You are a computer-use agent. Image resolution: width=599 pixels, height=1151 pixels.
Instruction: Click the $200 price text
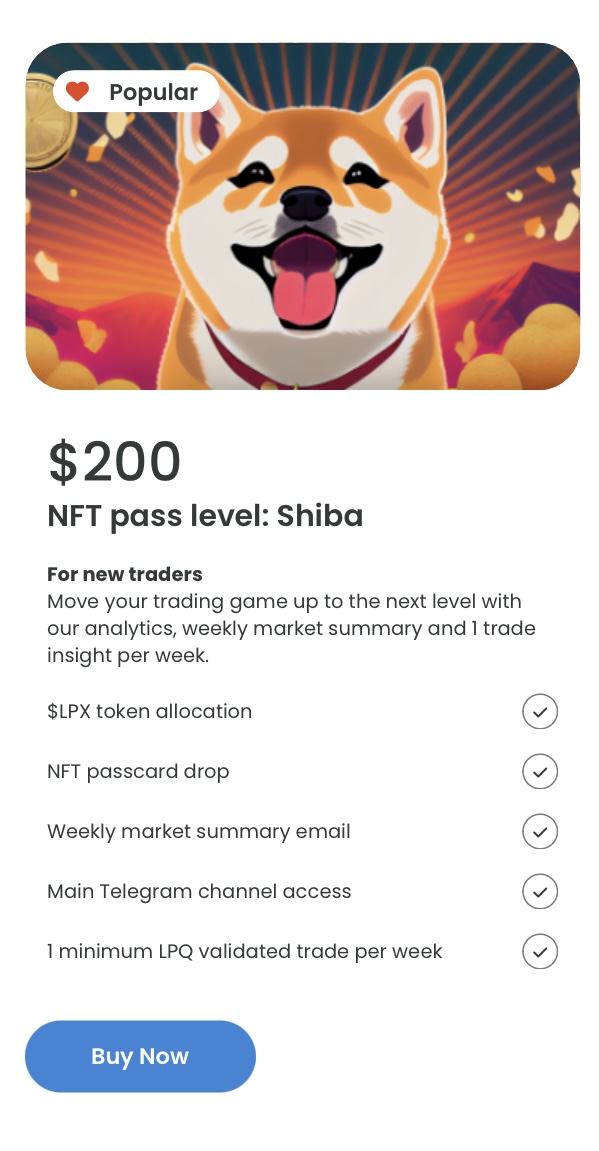pyautogui.click(x=114, y=462)
